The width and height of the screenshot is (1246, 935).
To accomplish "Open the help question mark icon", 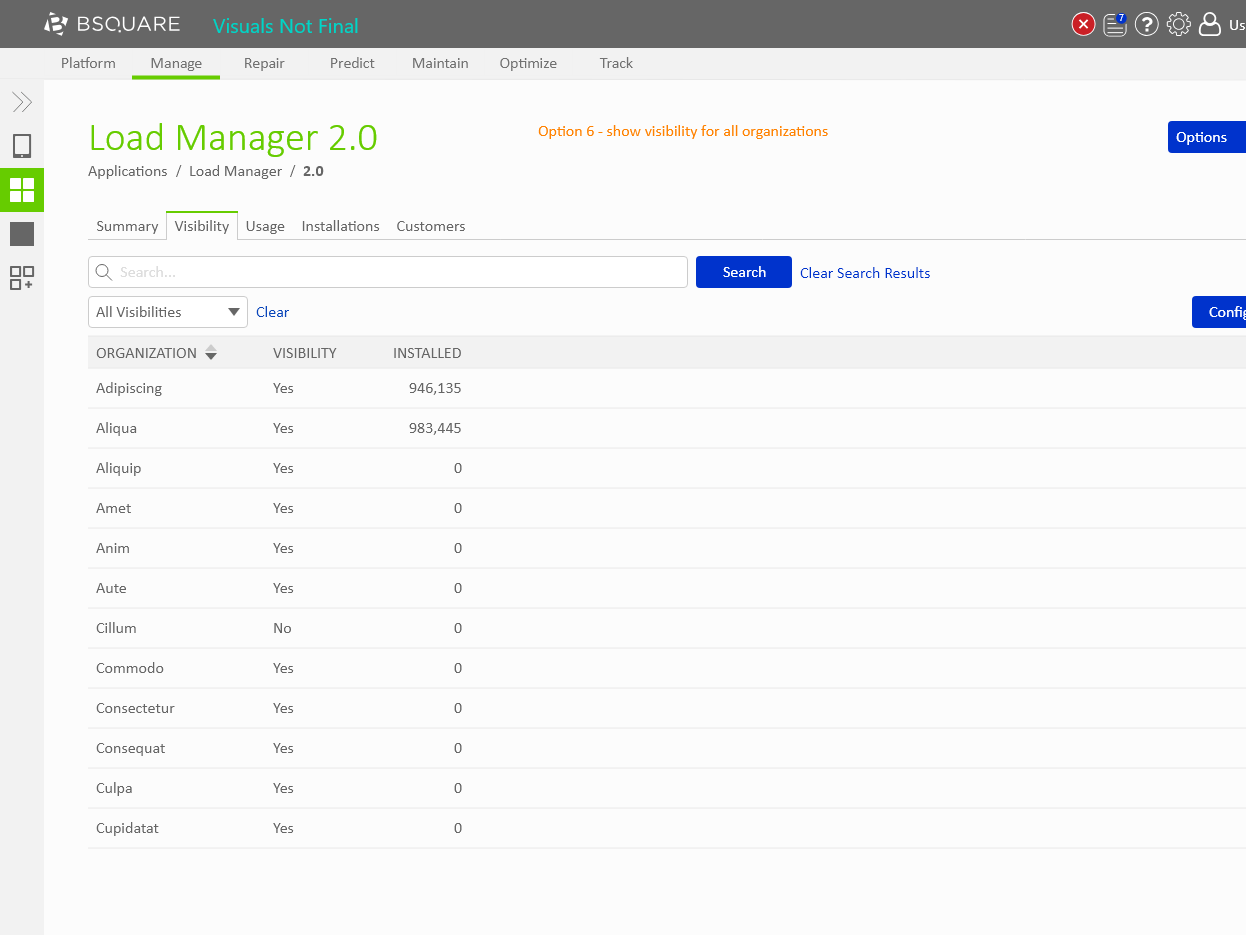I will [1147, 24].
